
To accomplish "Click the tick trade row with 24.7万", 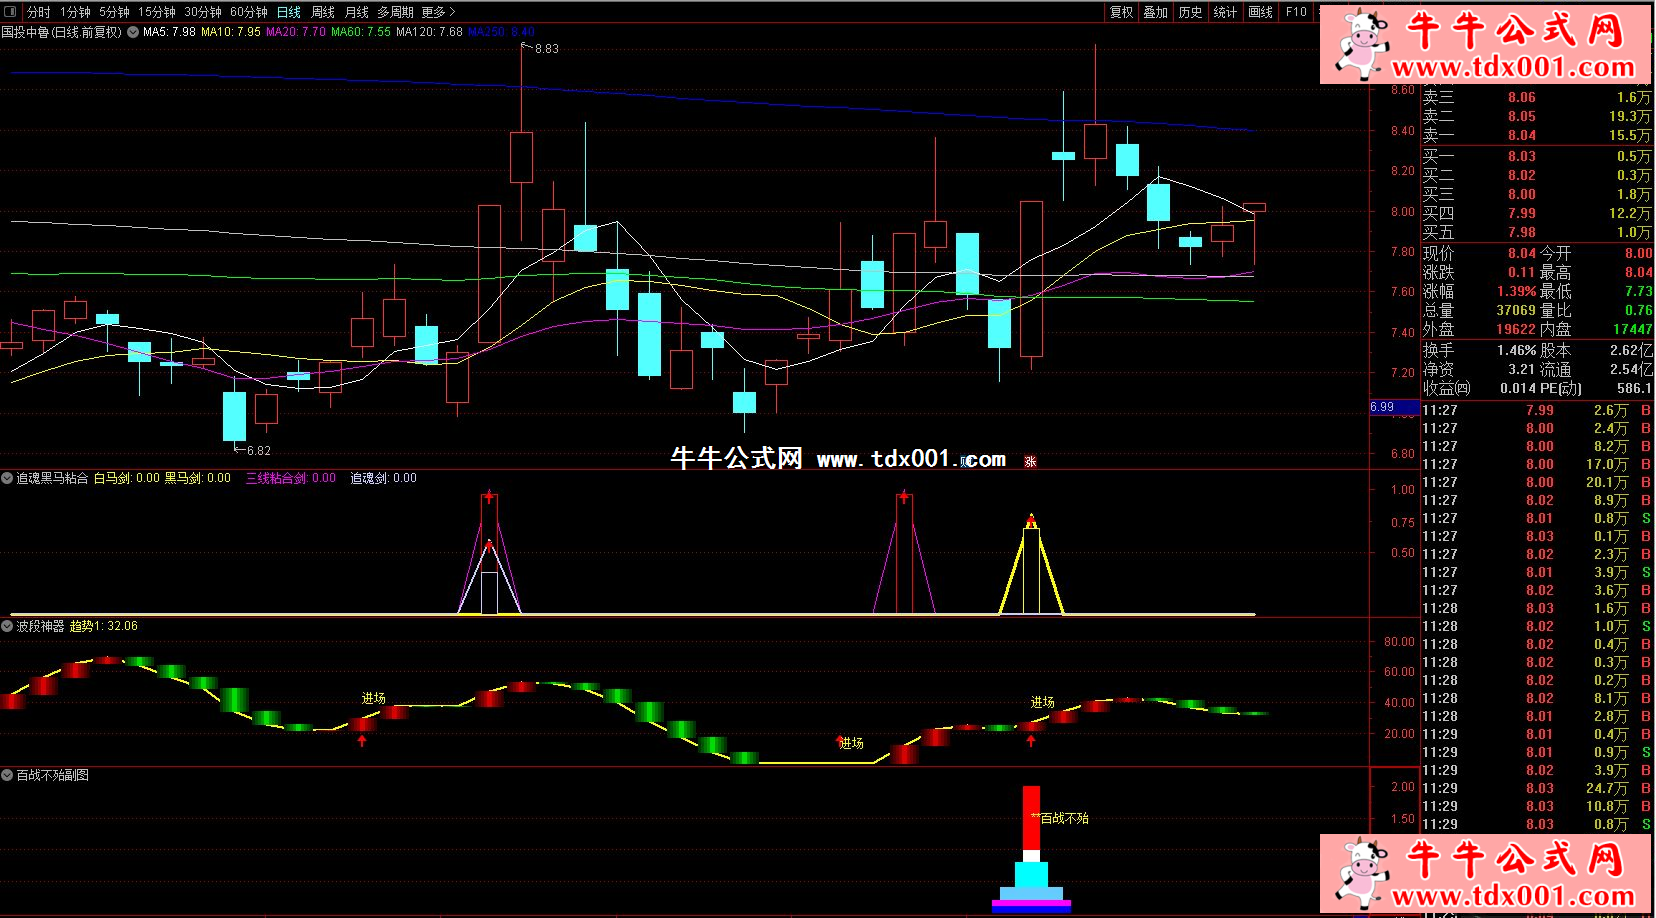I will click(x=1537, y=788).
